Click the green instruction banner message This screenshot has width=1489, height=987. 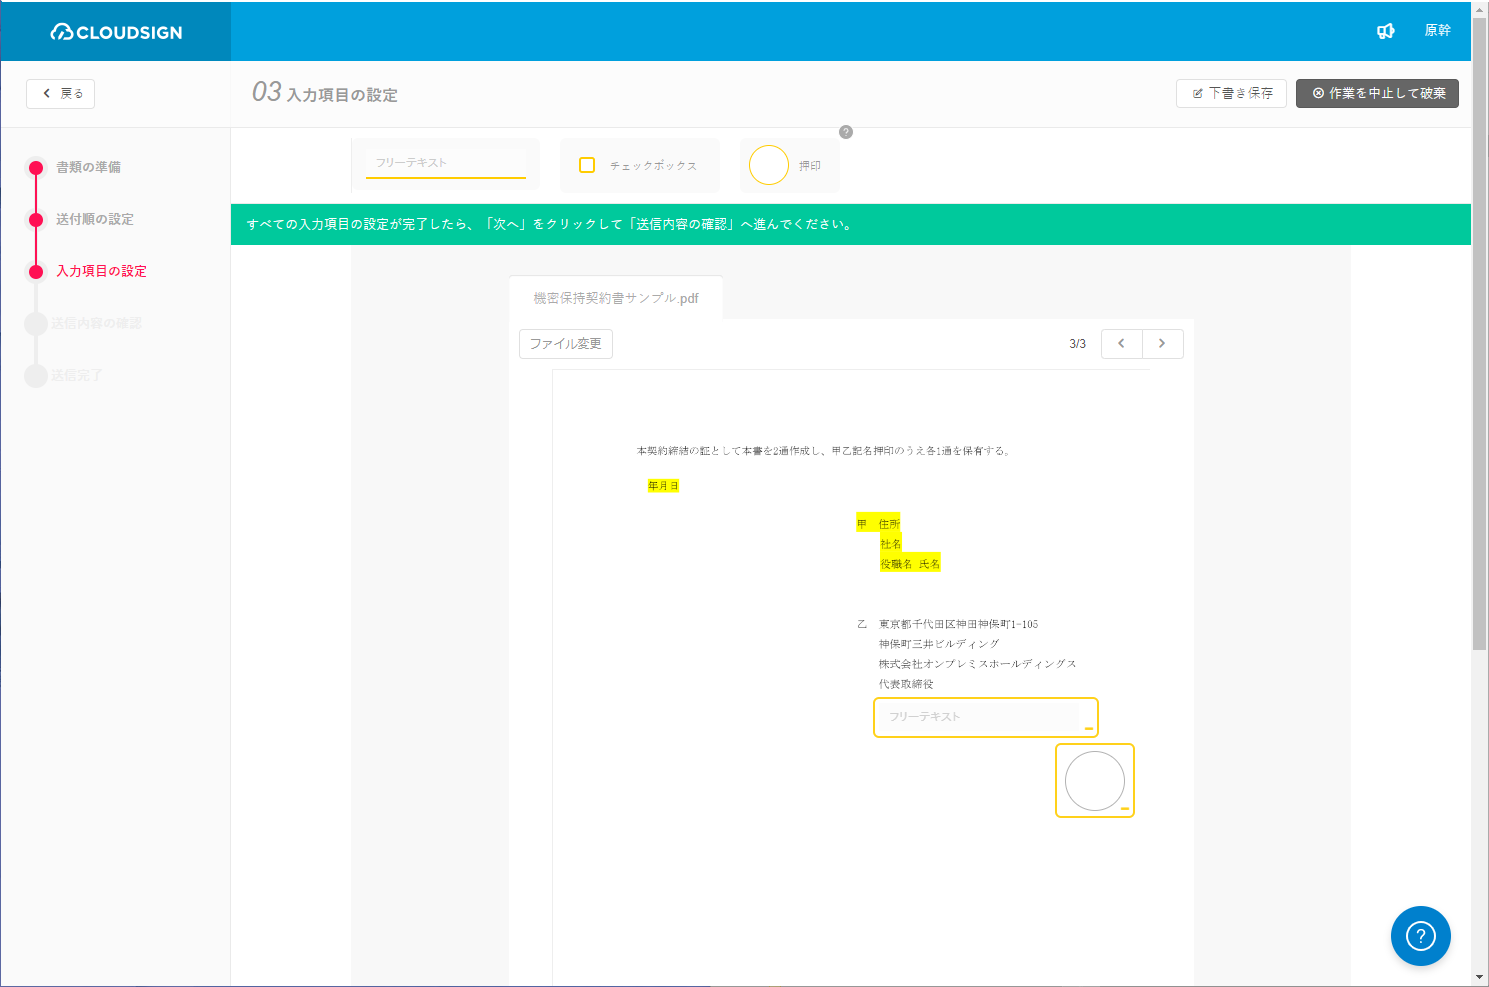[550, 224]
